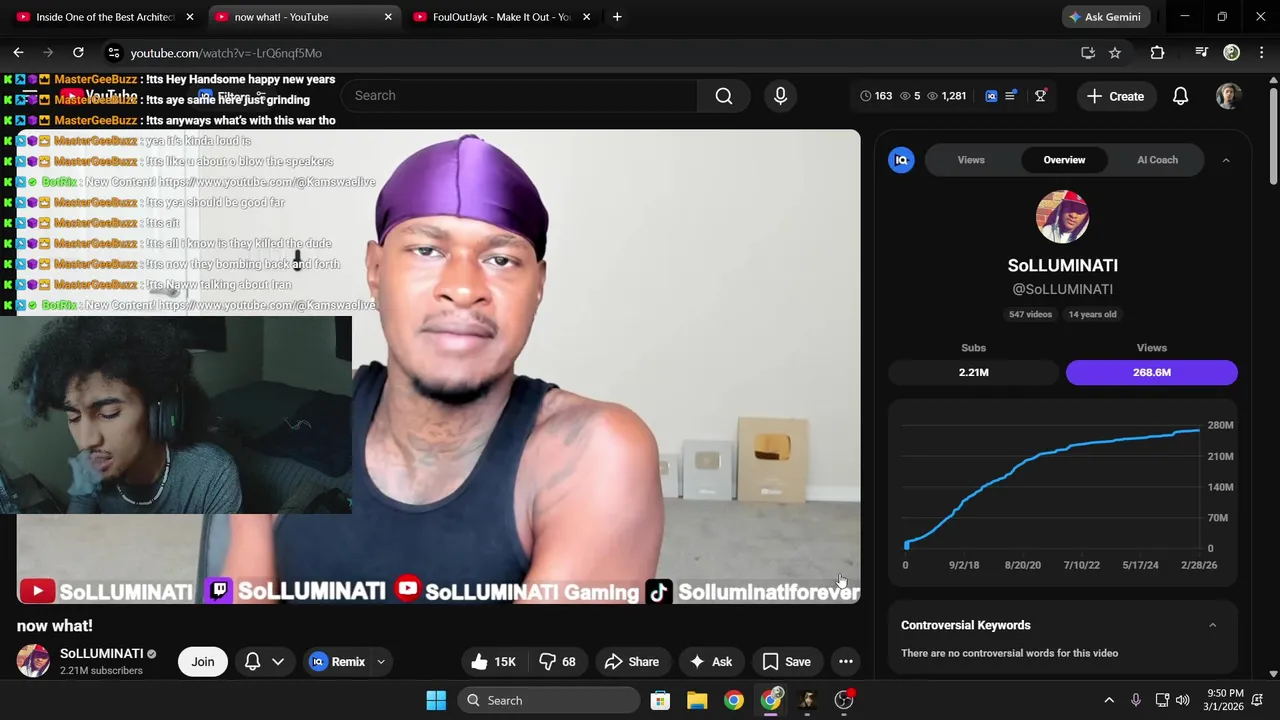Switch to Views tab in IQ panel

tap(971, 160)
